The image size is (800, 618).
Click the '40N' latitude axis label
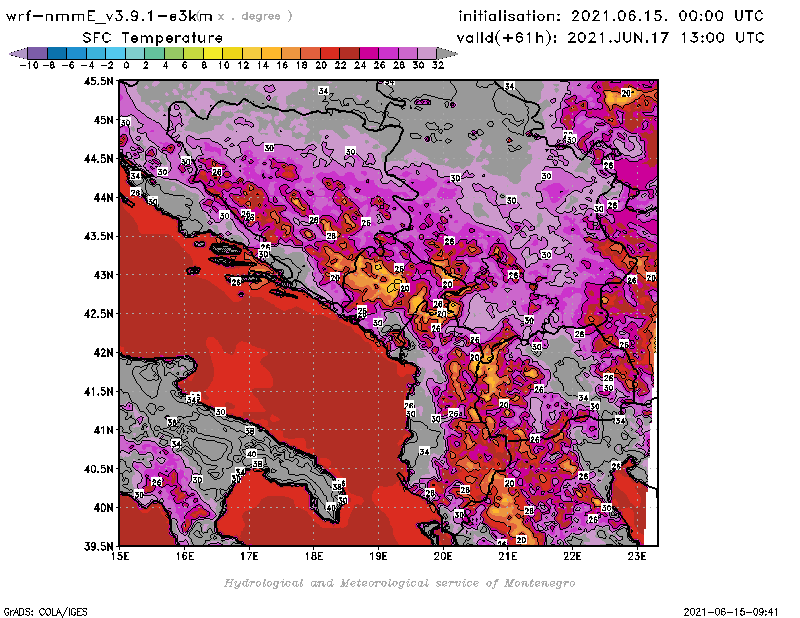104,508
